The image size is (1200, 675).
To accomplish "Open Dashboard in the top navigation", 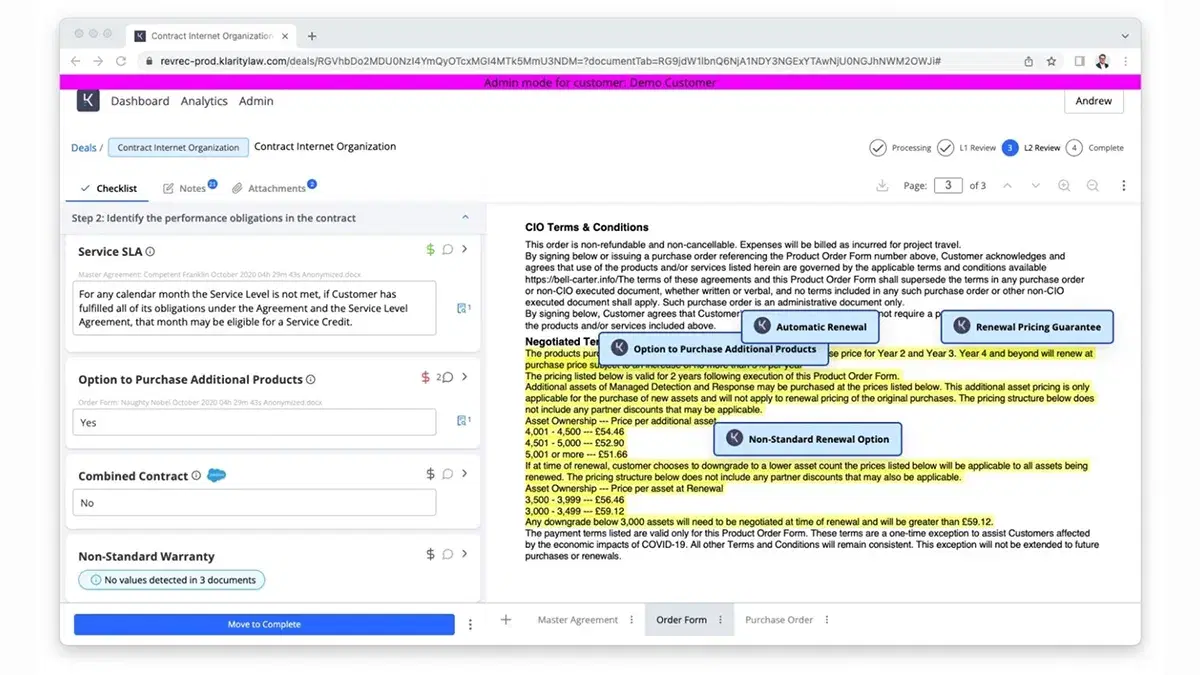I will point(140,101).
